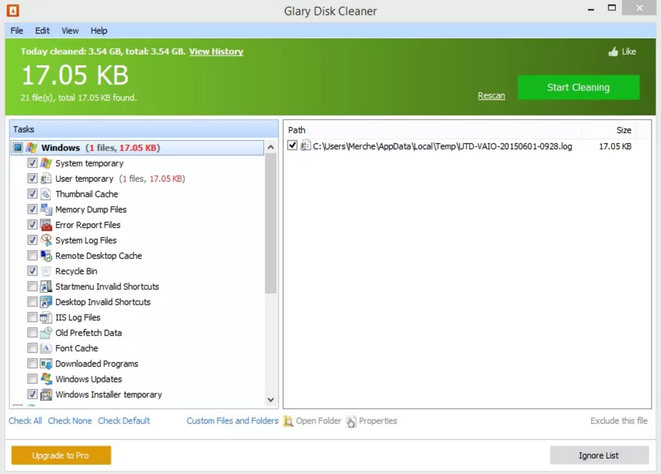Click the Tasks list scroll up arrow

point(271,147)
